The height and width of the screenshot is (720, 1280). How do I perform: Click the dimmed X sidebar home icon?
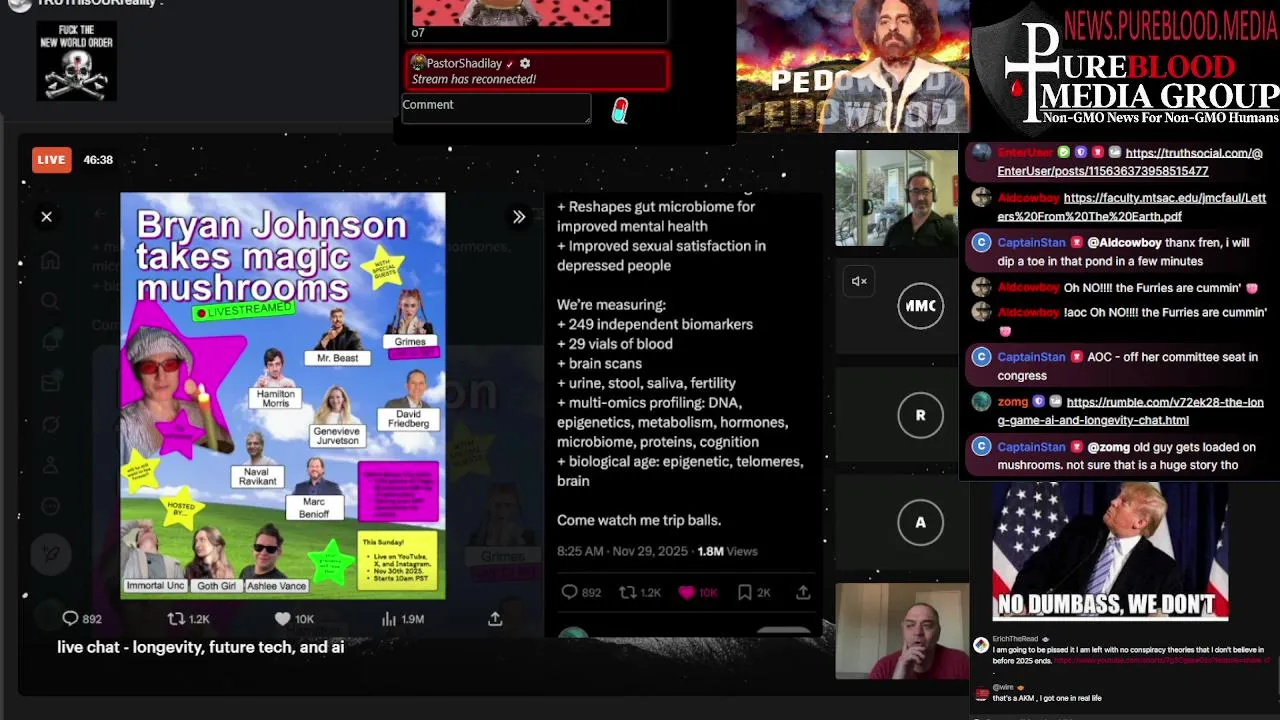pyautogui.click(x=50, y=261)
